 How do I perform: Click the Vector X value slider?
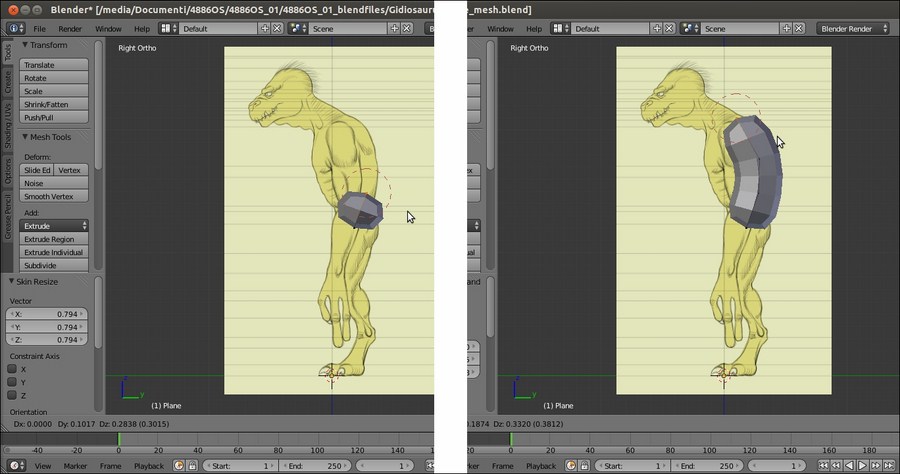[46, 314]
